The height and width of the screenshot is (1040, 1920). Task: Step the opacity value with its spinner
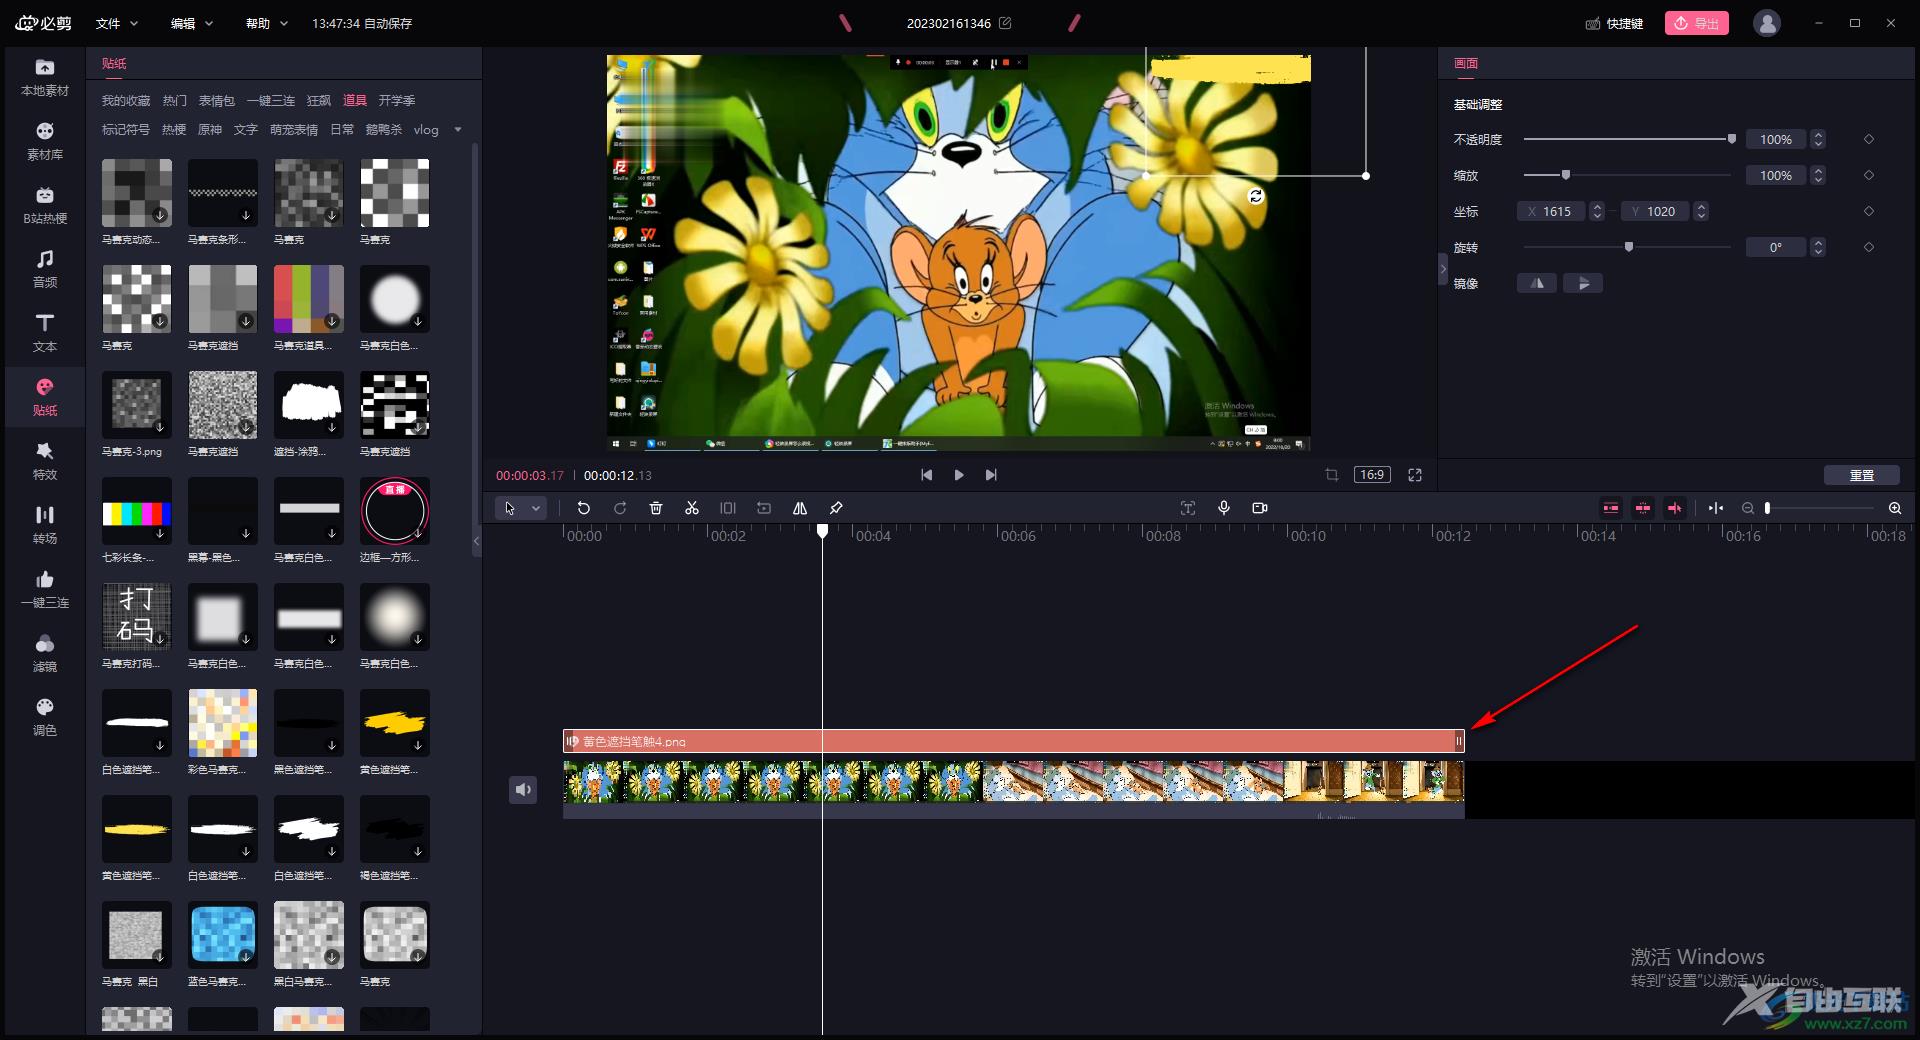pos(1819,139)
